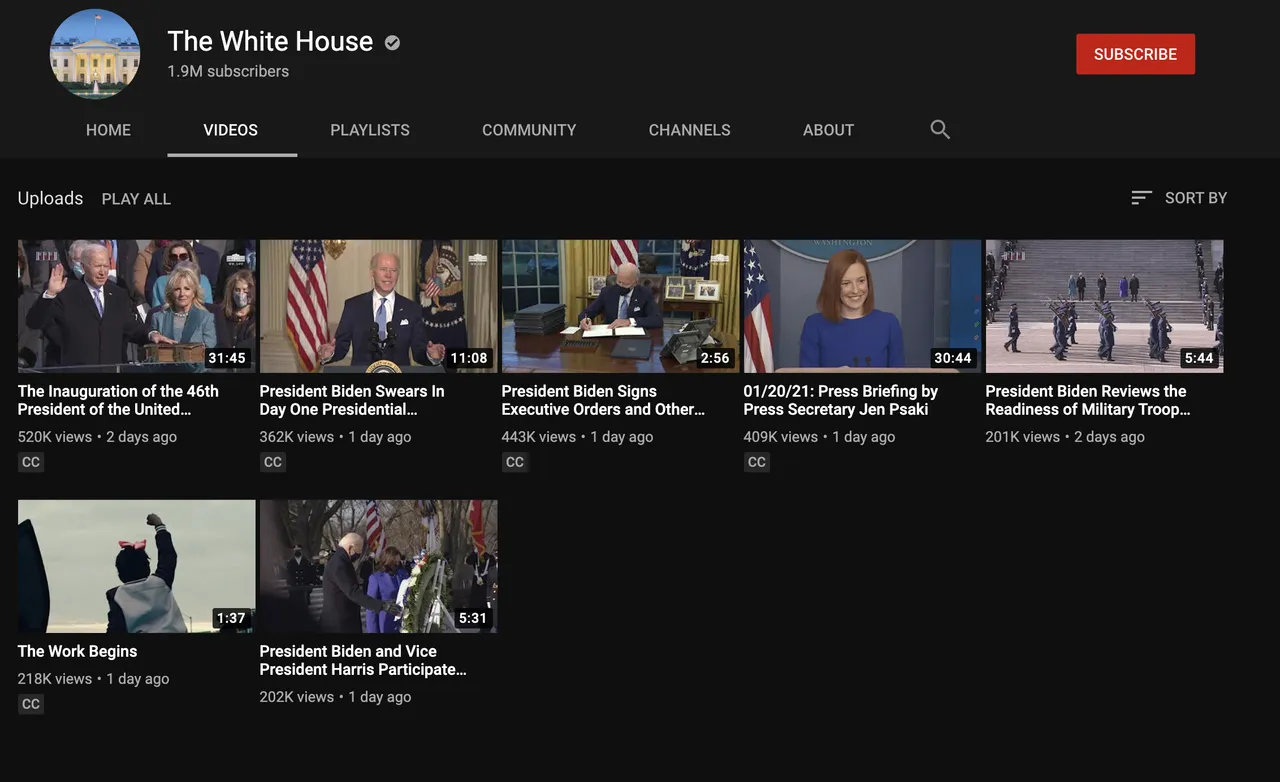Image resolution: width=1280 pixels, height=782 pixels.
Task: Switch to the Playlists tab
Action: [370, 130]
